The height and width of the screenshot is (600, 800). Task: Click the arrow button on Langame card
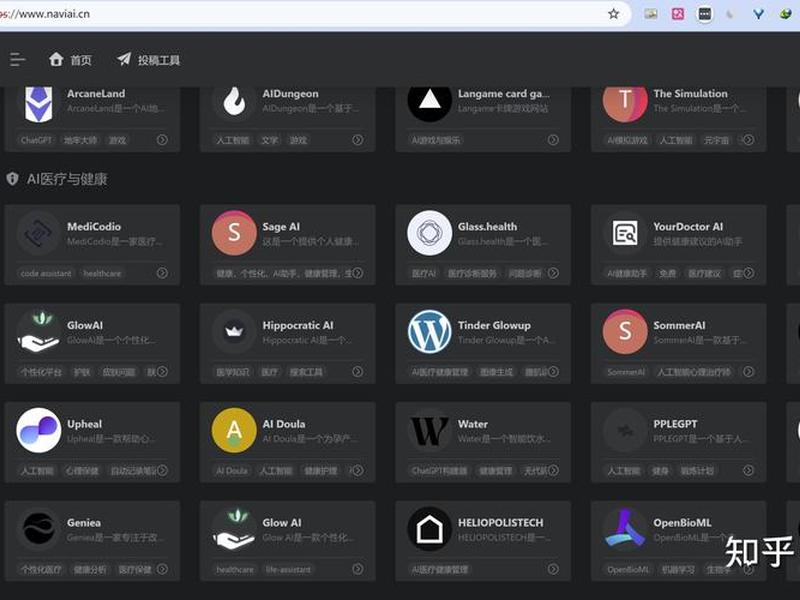[x=553, y=140]
